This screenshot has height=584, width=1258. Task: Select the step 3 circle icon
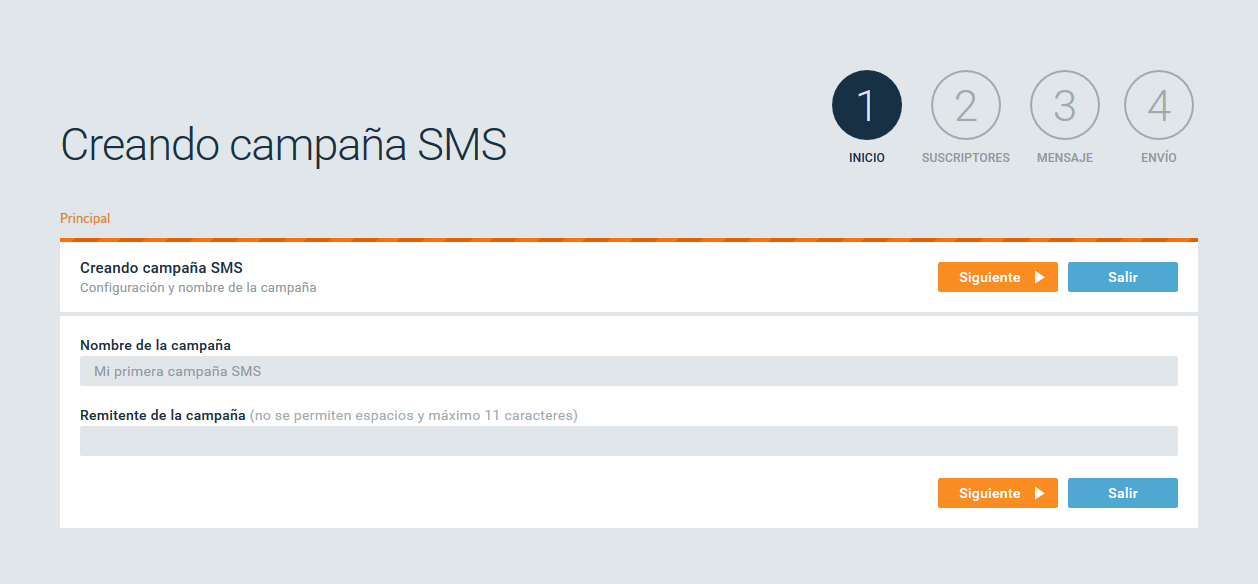[1065, 105]
